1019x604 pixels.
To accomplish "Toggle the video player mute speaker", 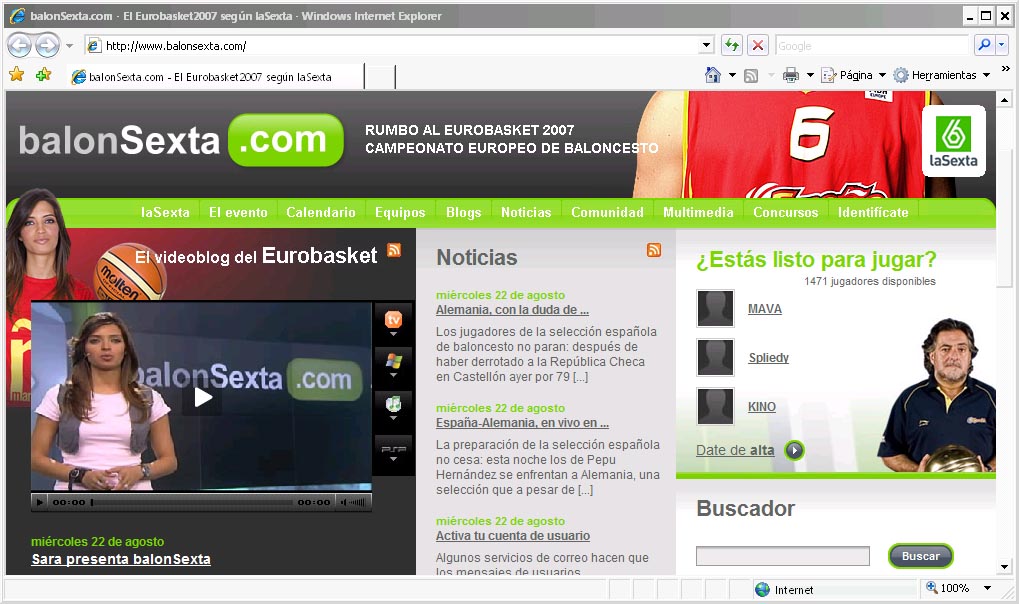I will [x=344, y=502].
